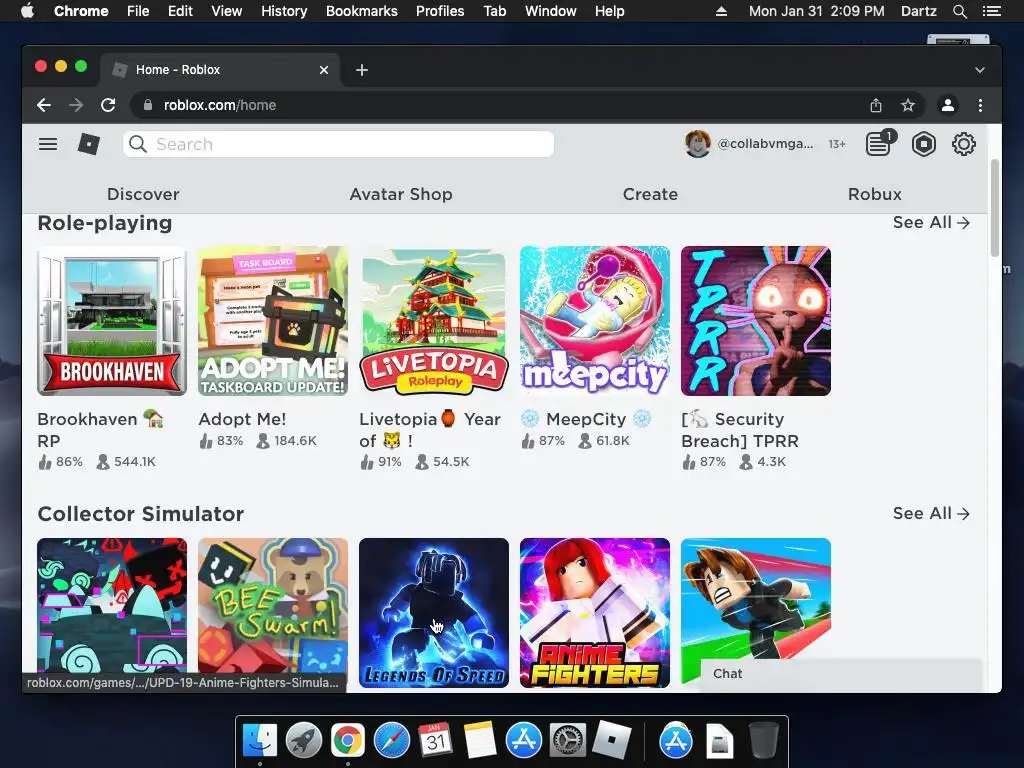View site info via the padlock icon
Image resolution: width=1024 pixels, height=768 pixels.
[148, 105]
